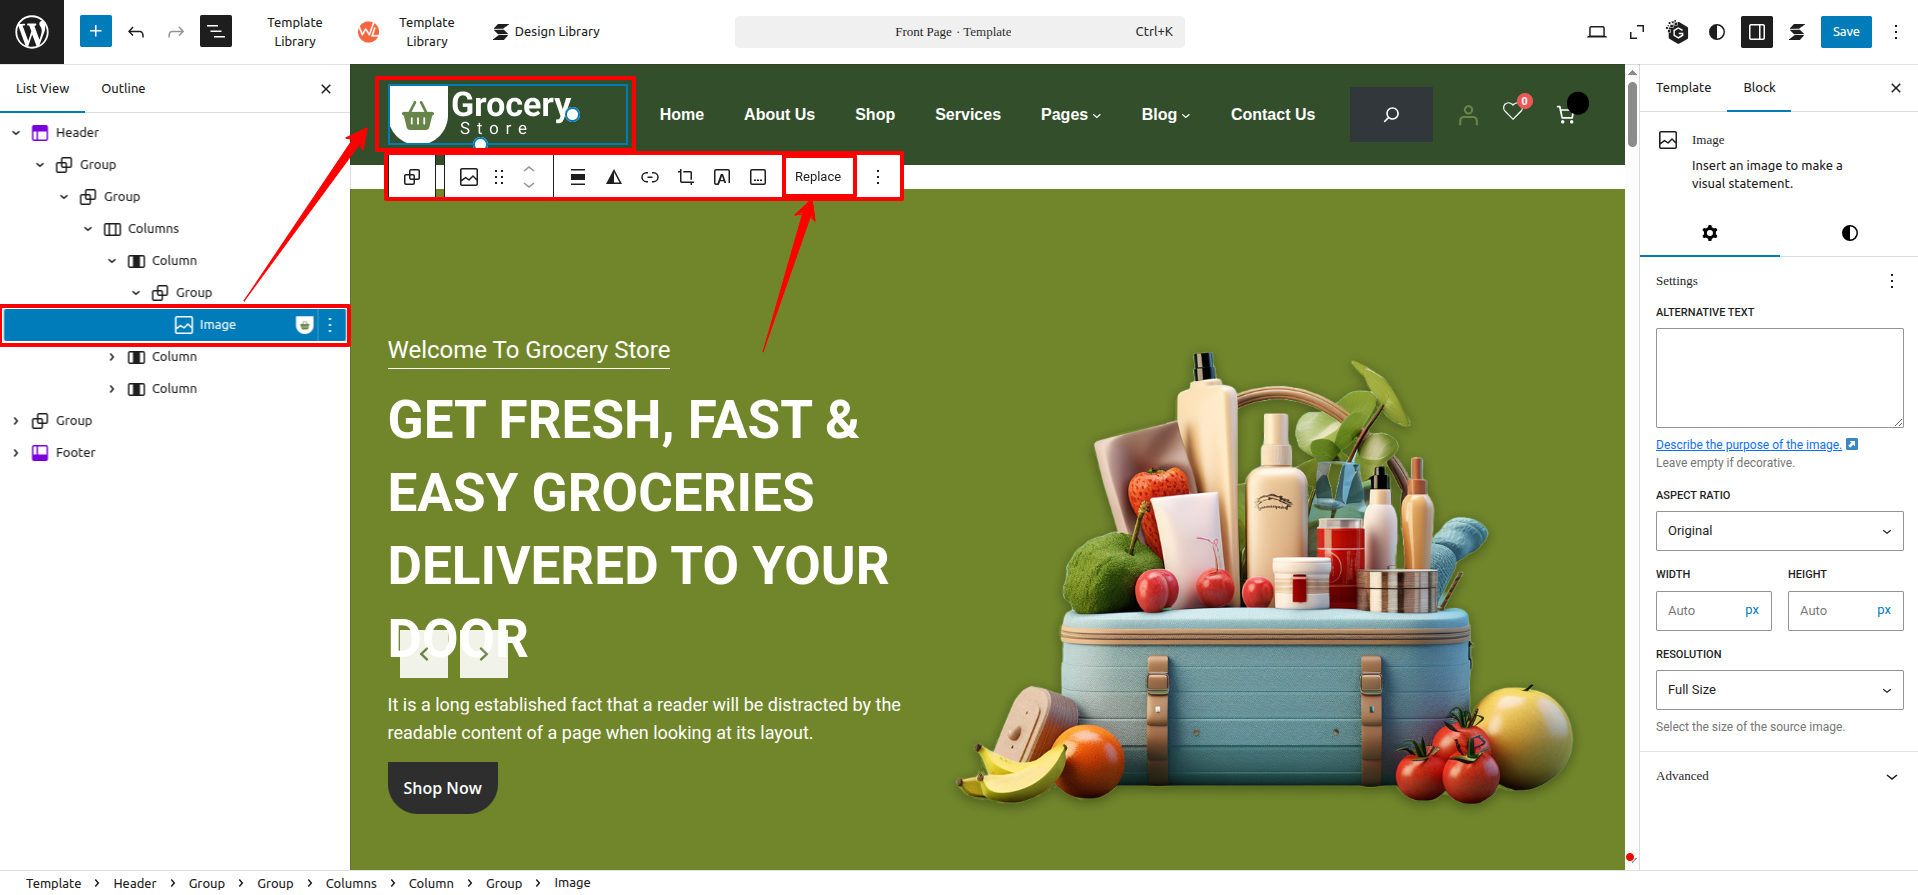The height and width of the screenshot is (895, 1918).
Task: Switch to the Template tab in sidebar
Action: click(1683, 88)
